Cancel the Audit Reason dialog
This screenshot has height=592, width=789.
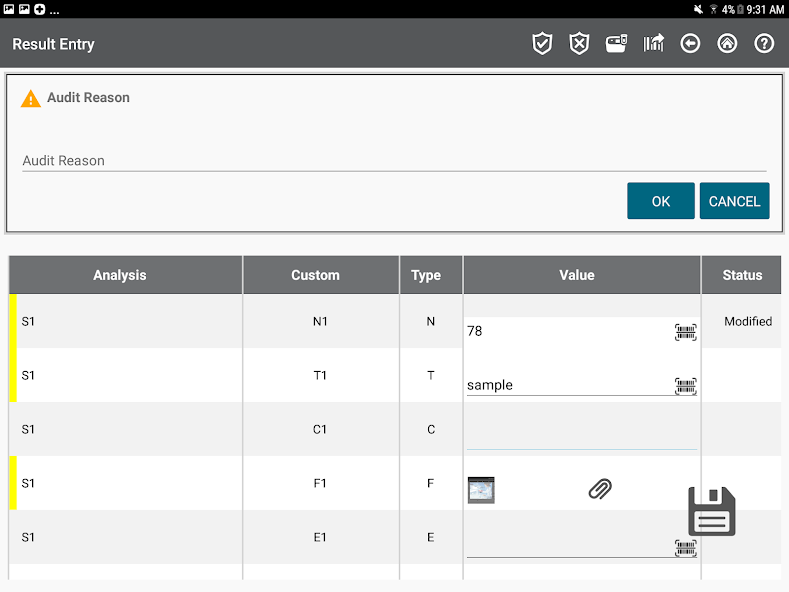734,201
